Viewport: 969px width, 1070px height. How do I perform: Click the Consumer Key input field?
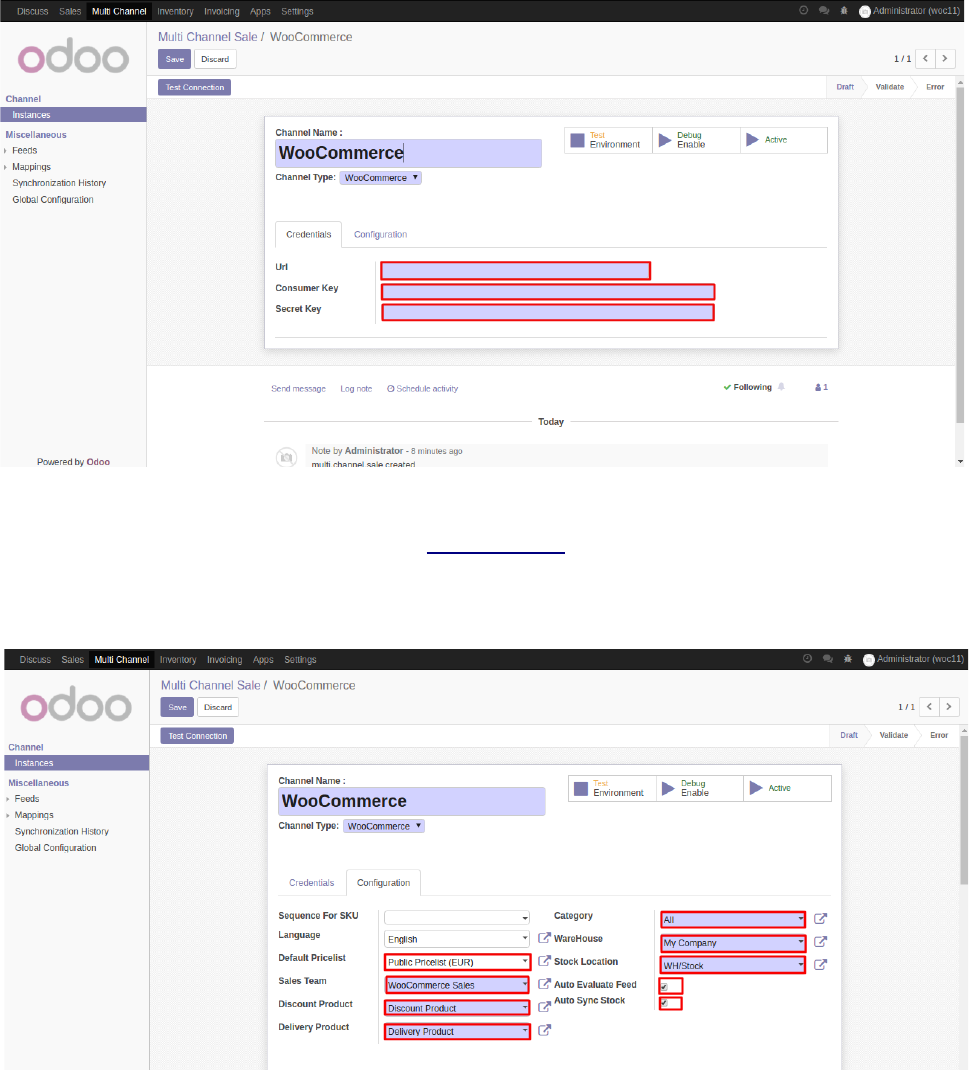tap(548, 292)
